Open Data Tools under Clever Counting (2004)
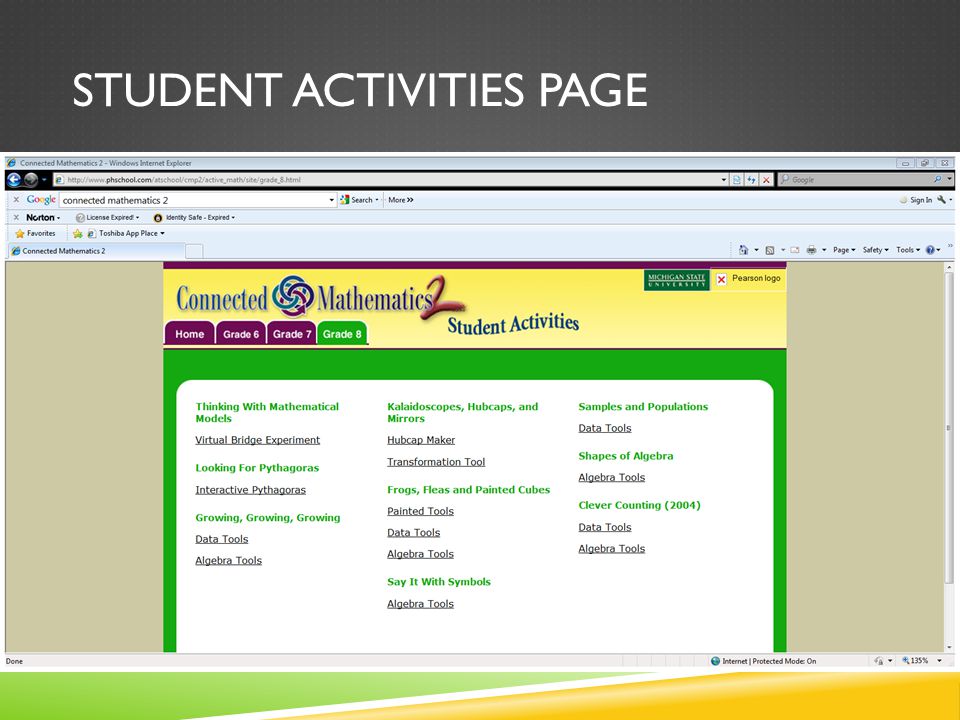 (605, 527)
